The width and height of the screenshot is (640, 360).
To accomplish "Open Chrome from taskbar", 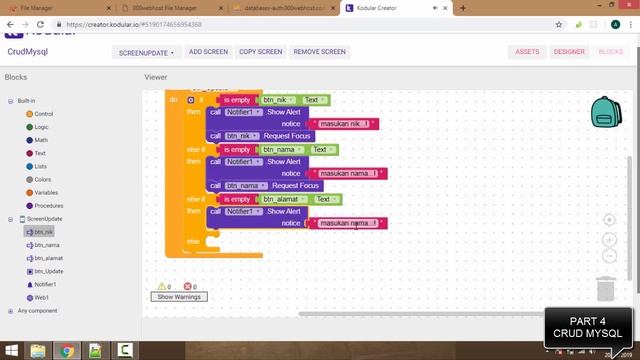I will click(67, 351).
